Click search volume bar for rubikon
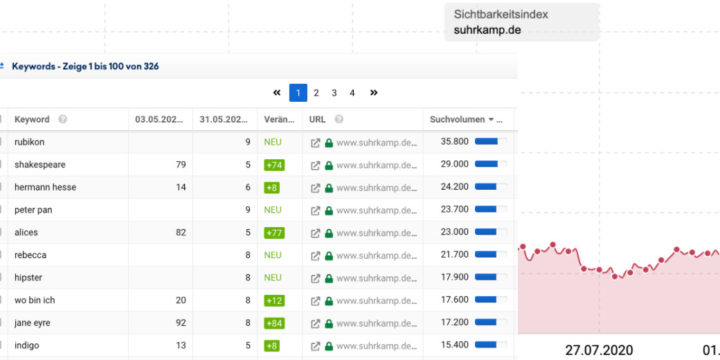This screenshot has width=720, height=360. click(491, 141)
